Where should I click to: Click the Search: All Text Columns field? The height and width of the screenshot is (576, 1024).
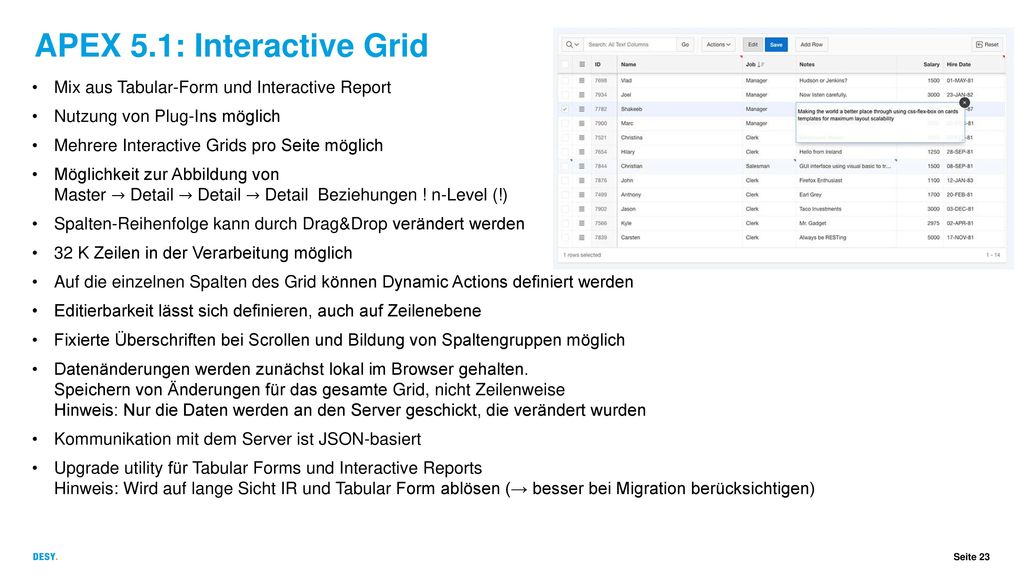630,44
